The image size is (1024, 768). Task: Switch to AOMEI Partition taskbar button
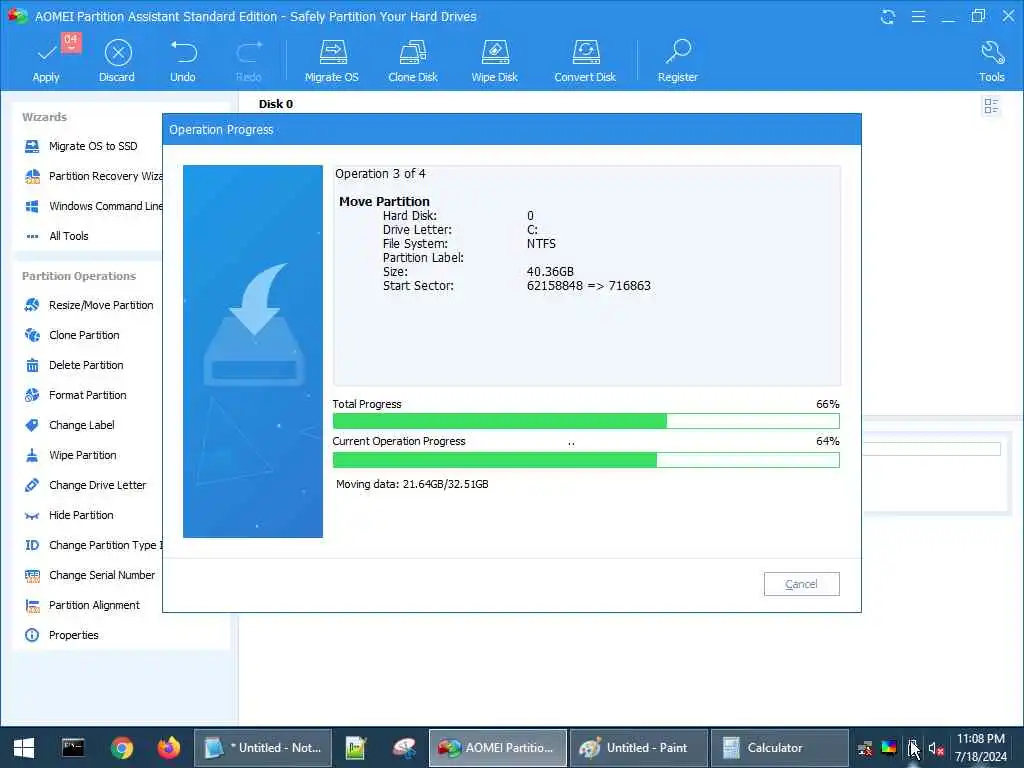[498, 748]
